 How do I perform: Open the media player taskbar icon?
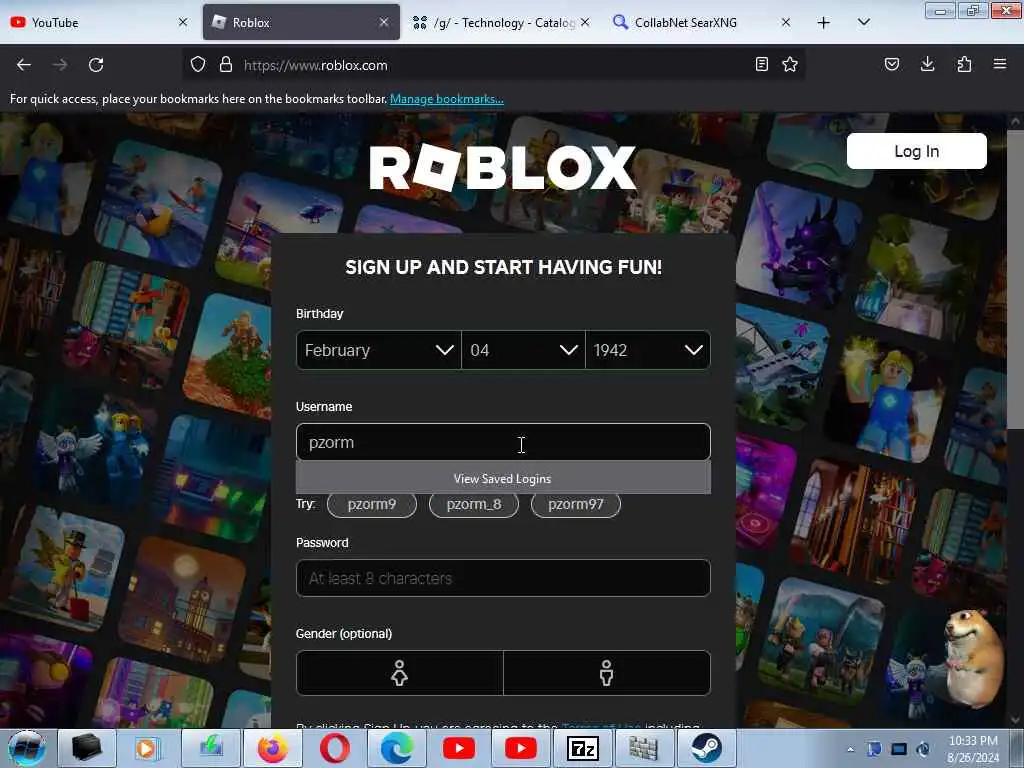click(x=148, y=748)
